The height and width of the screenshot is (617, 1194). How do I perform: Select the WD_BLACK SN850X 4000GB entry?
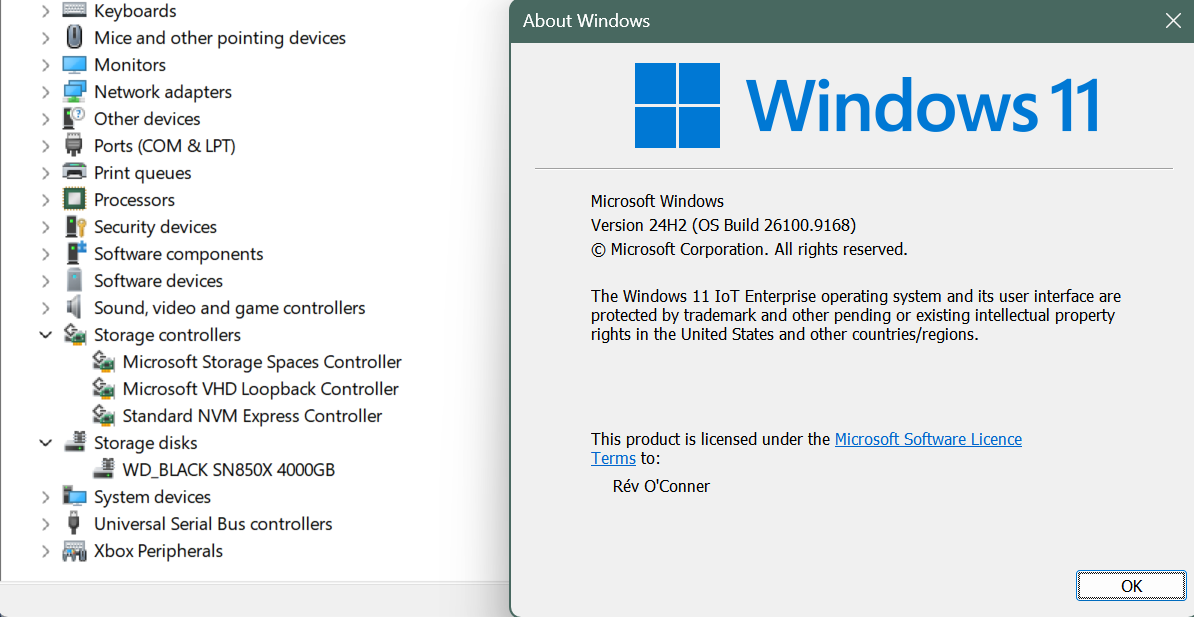228,470
